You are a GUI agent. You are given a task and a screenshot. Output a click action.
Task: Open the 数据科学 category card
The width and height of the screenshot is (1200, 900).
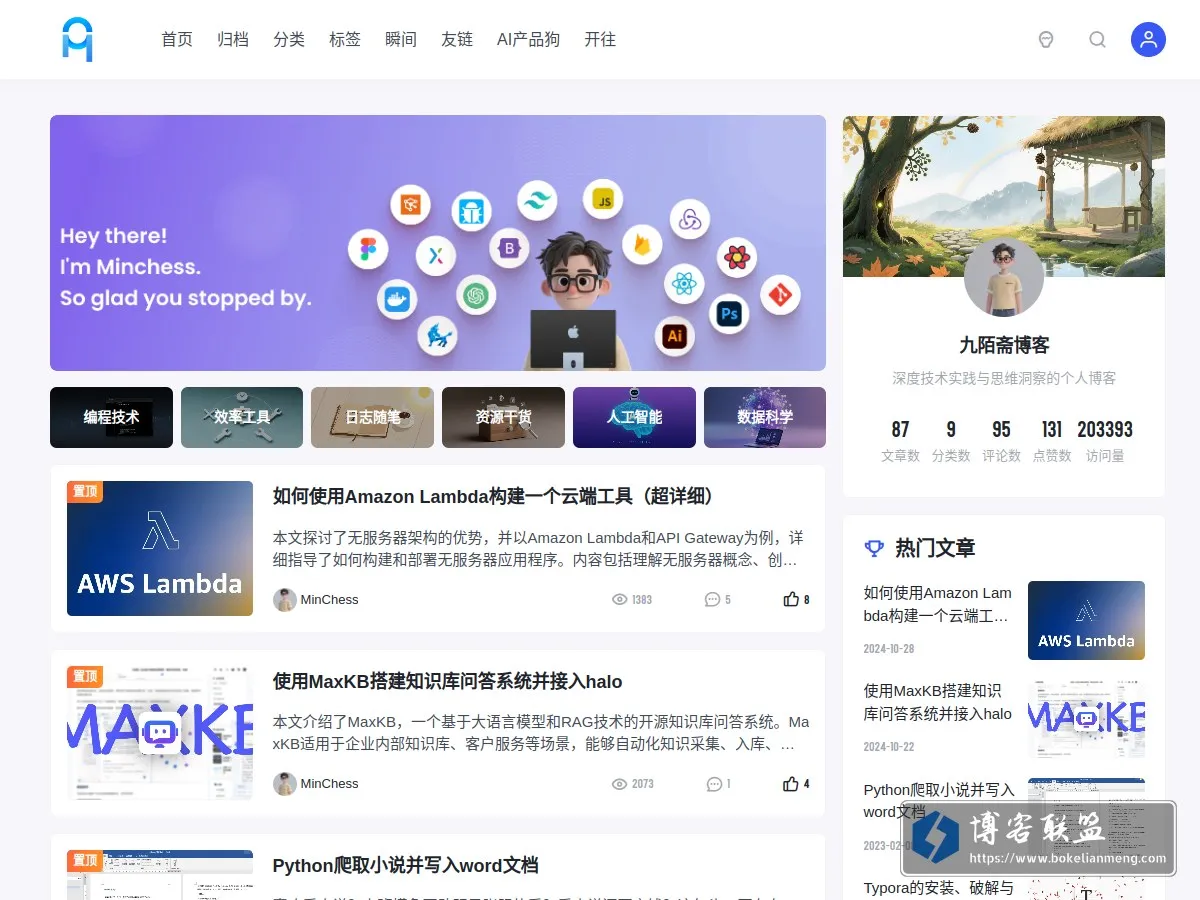point(765,417)
